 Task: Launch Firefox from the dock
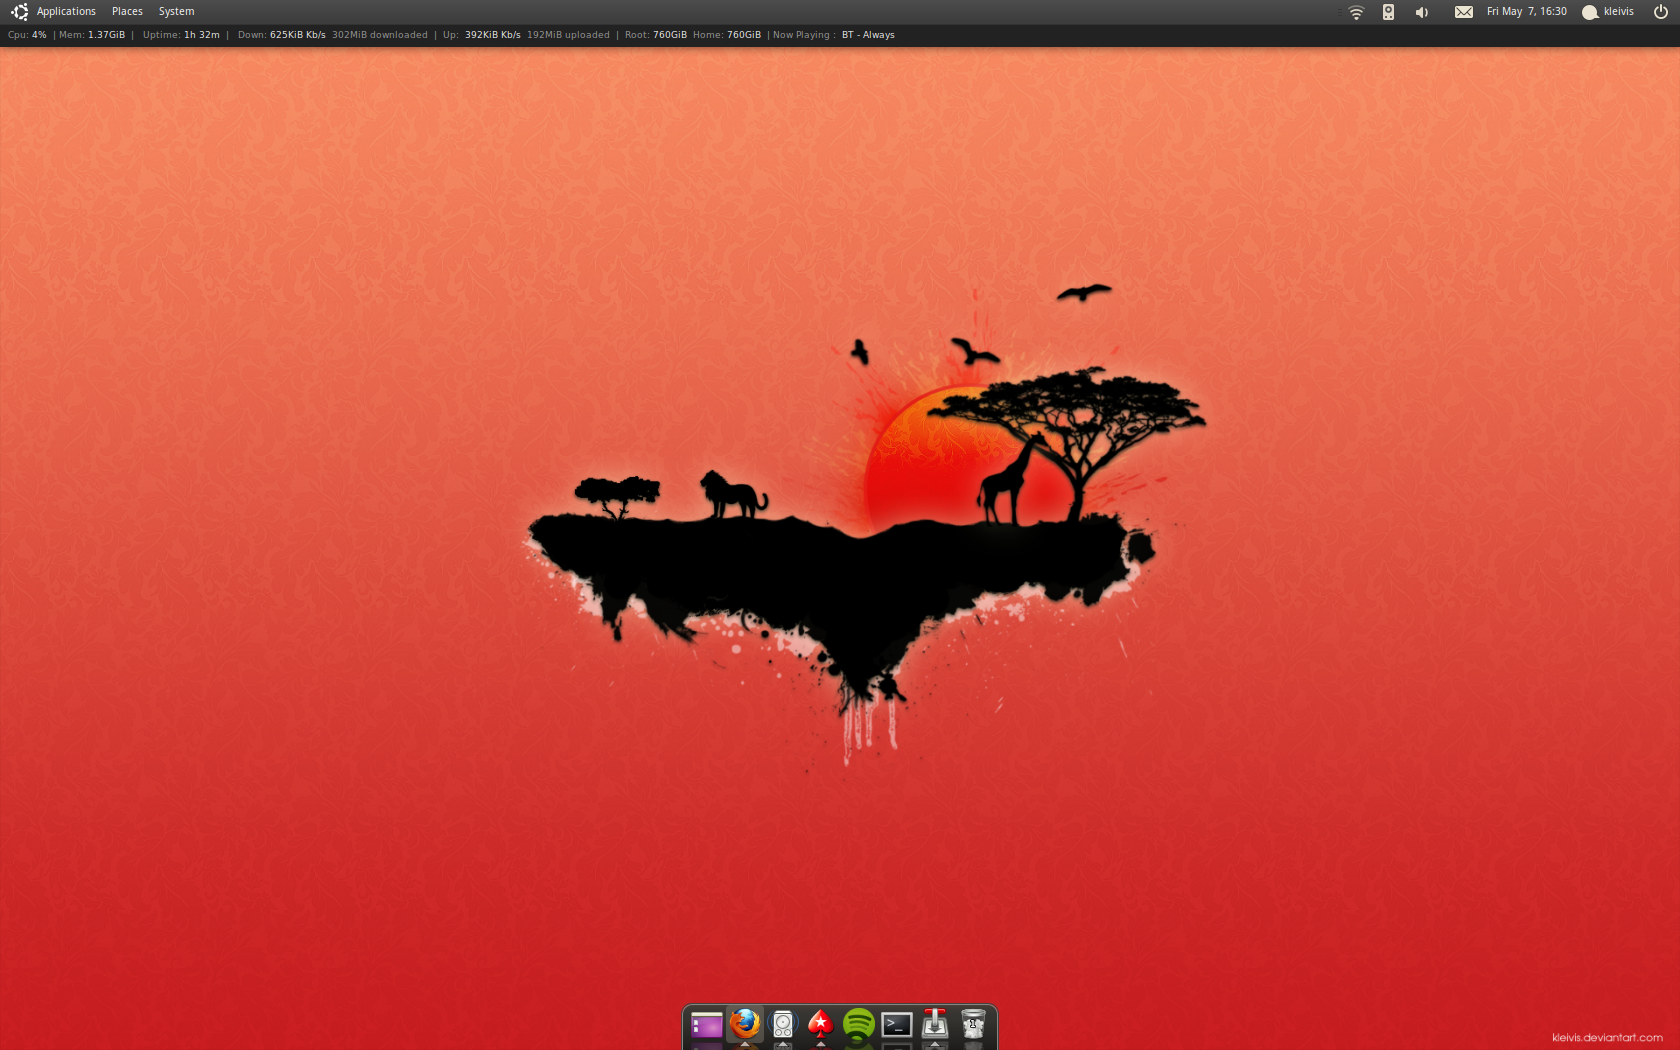coord(745,1024)
